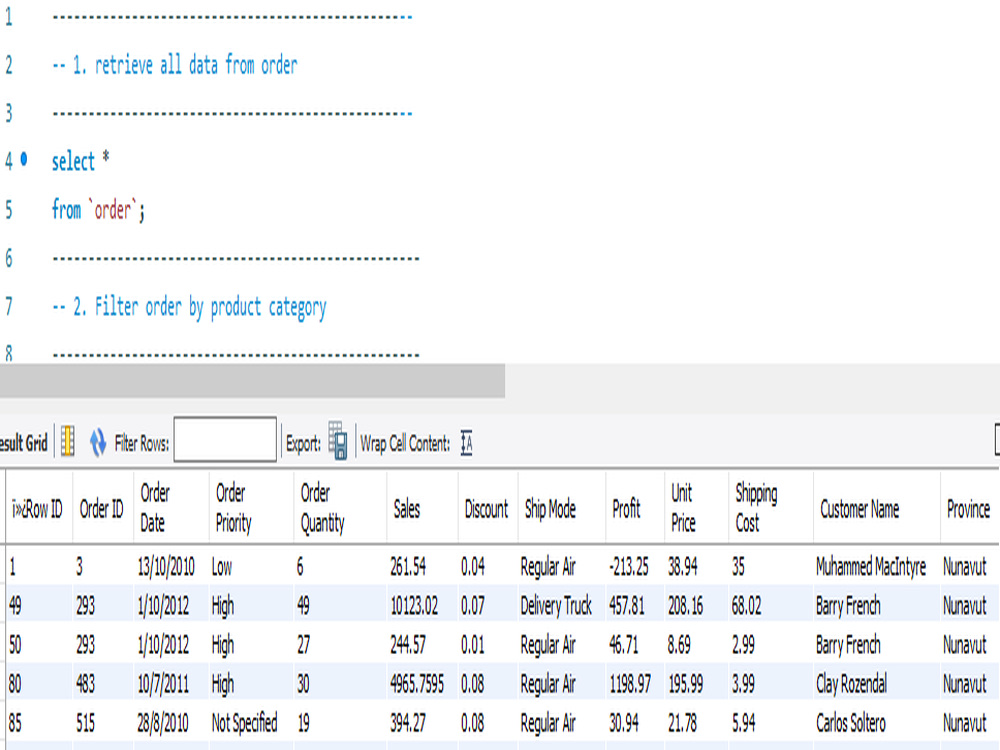Click the blue breakpoint dot on line 4
Screen dimensions: 1000x750
[24, 158]
